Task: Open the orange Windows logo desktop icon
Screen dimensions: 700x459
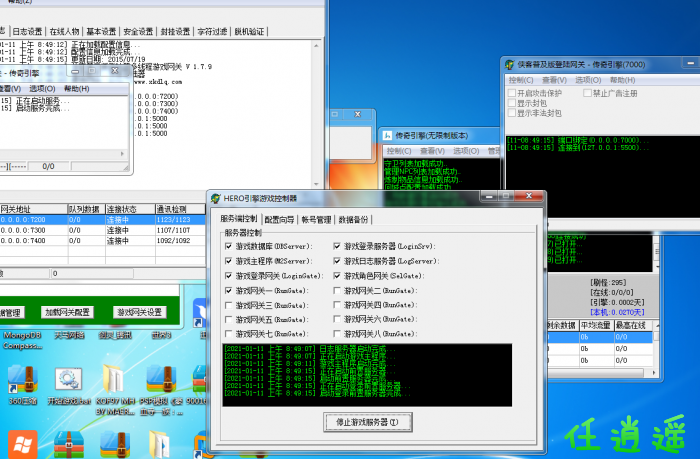Action: (22, 444)
